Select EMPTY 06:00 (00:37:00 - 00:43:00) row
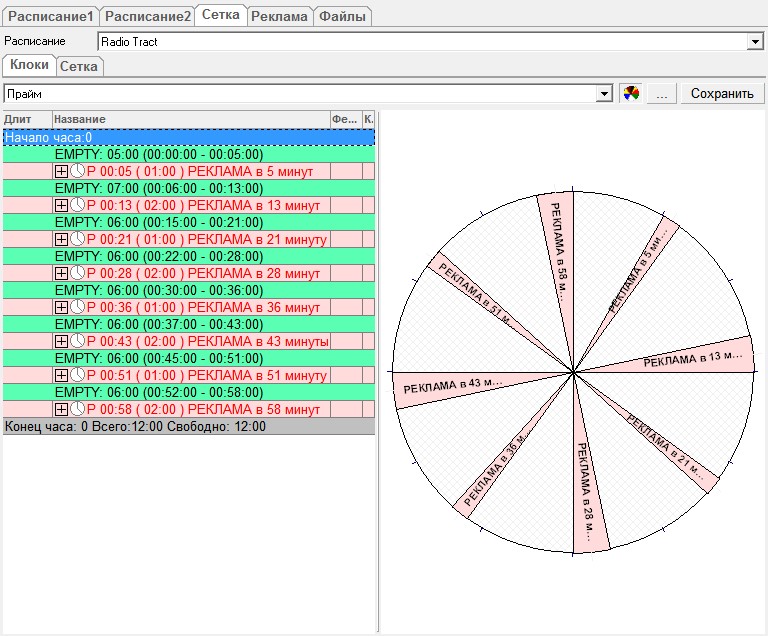The width and height of the screenshot is (768, 636). 189,324
